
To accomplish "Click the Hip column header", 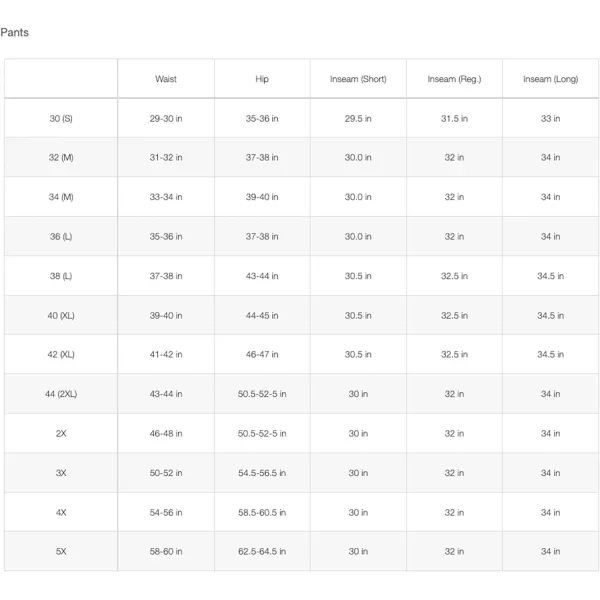I will pyautogui.click(x=262, y=79).
